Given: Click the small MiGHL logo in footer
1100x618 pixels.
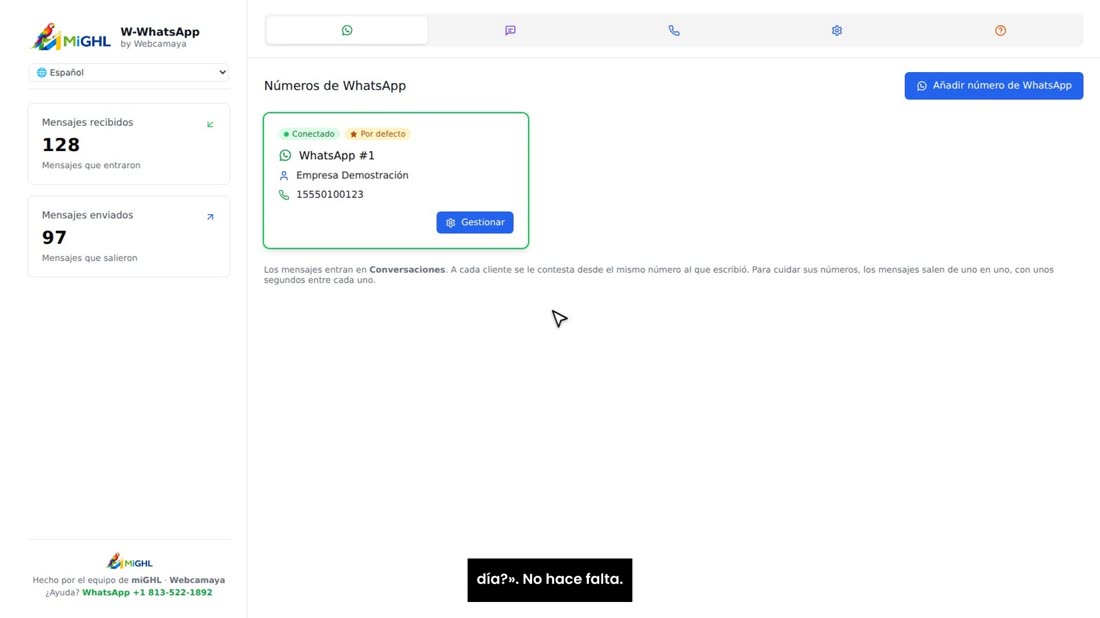Looking at the screenshot, I should click(x=129, y=561).
